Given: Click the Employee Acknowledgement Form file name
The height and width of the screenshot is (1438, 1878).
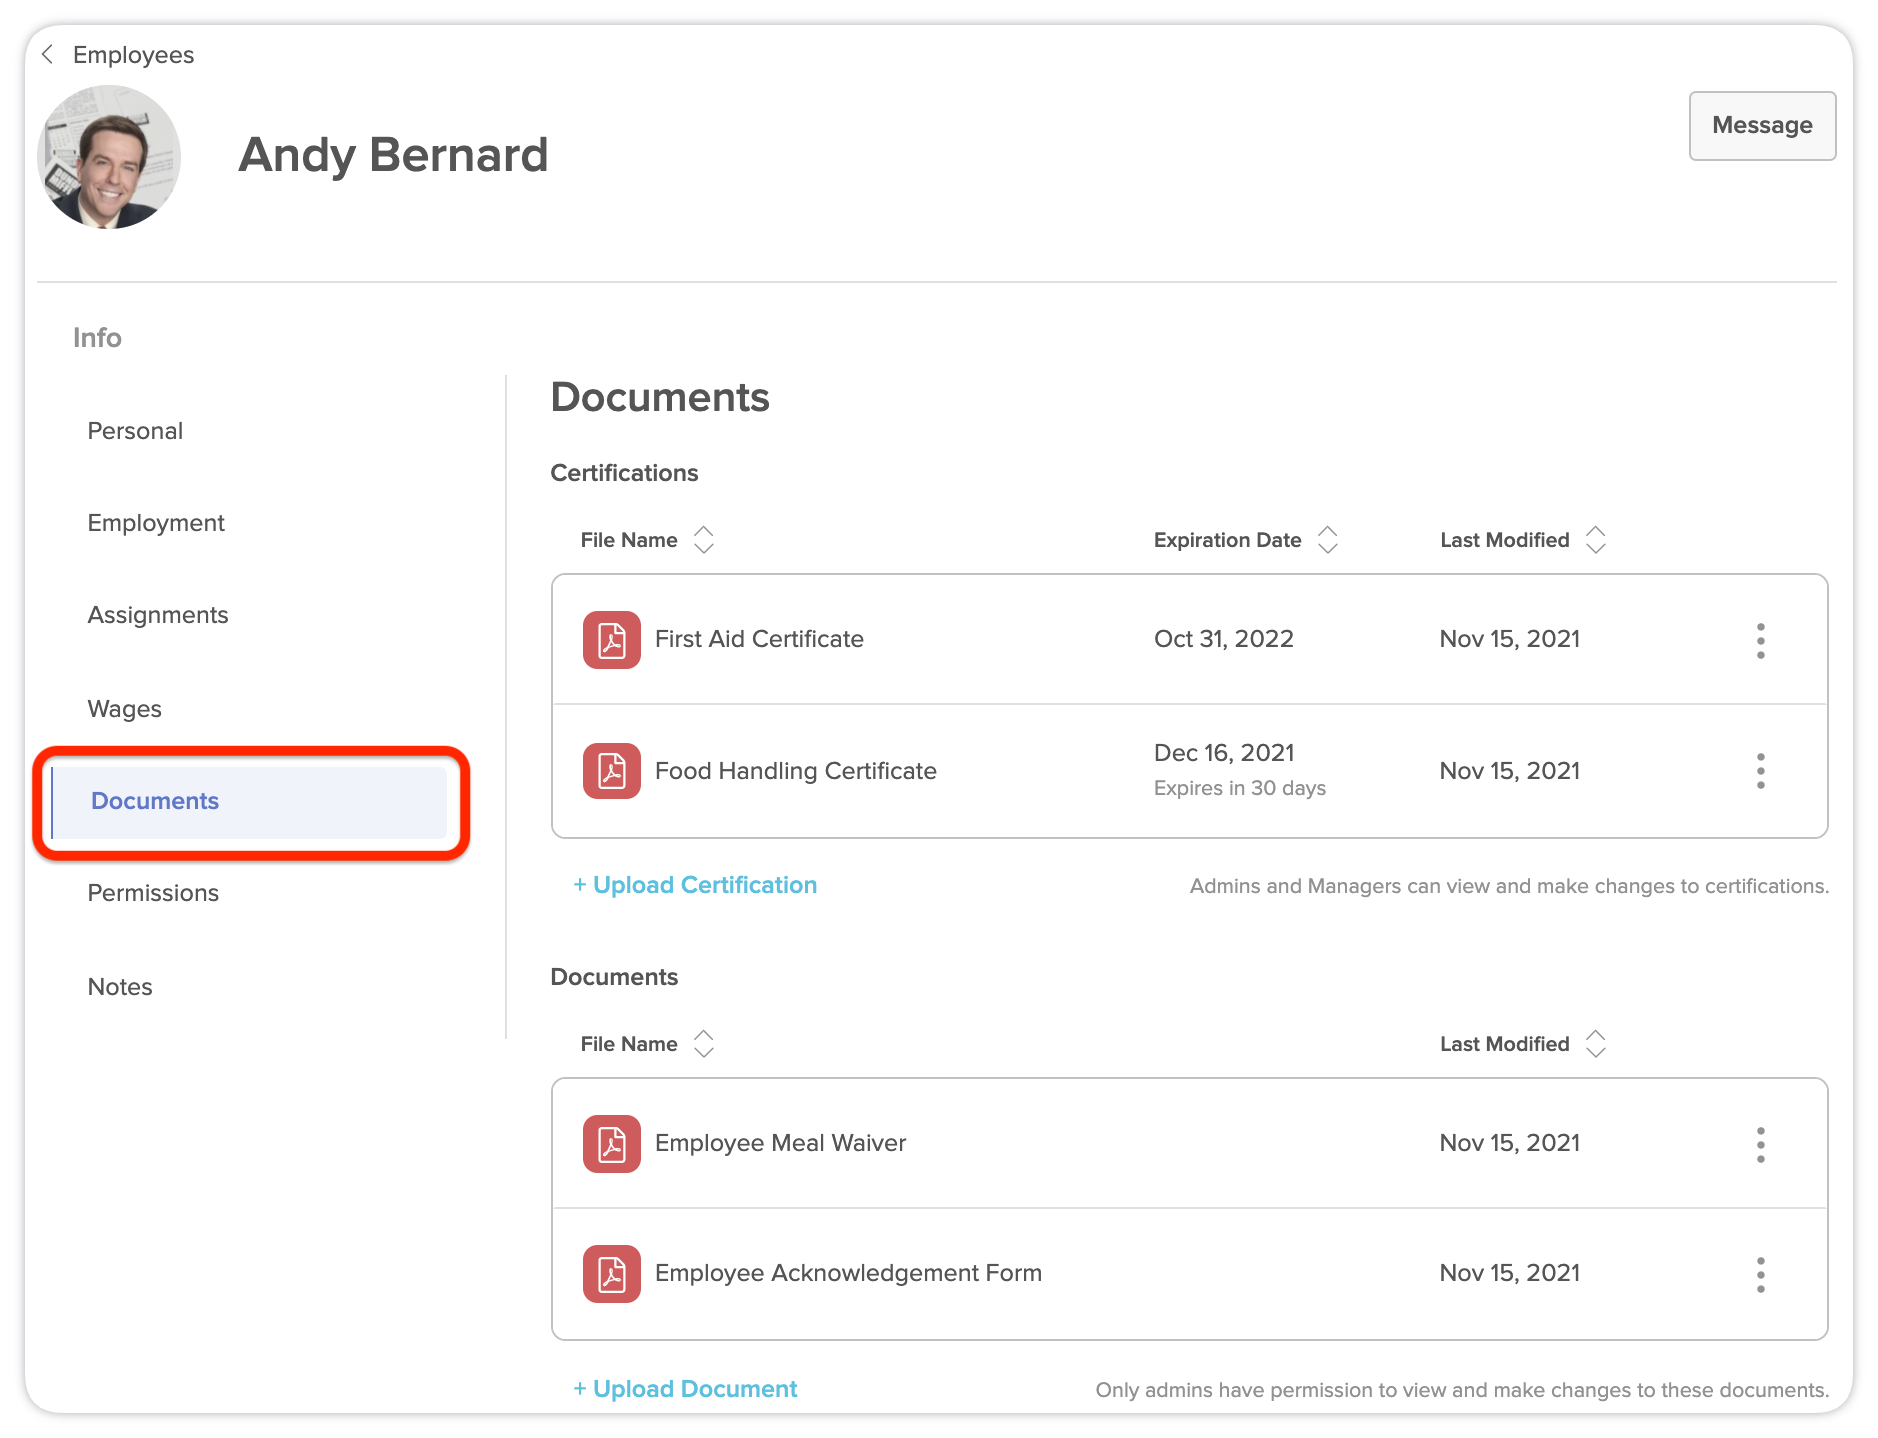Looking at the screenshot, I should tap(848, 1273).
